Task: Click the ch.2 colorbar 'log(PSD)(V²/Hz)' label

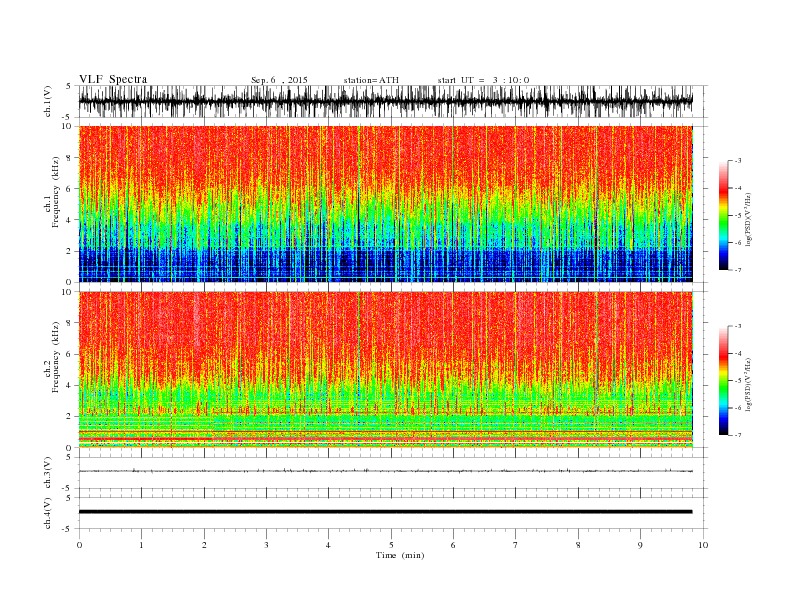Action: click(x=749, y=383)
